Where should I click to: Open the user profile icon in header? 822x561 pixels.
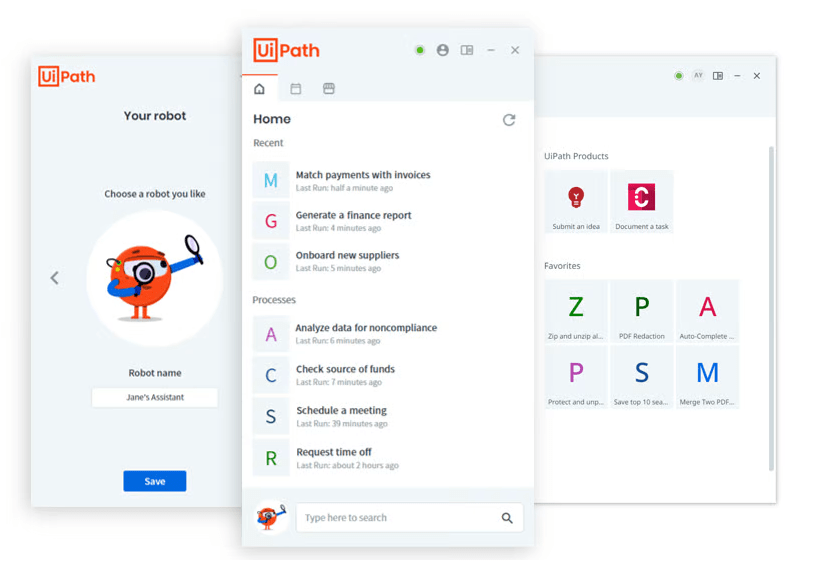tap(443, 50)
